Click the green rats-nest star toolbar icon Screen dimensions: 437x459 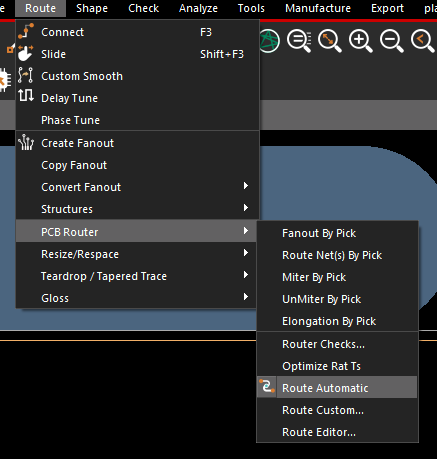coord(269,41)
